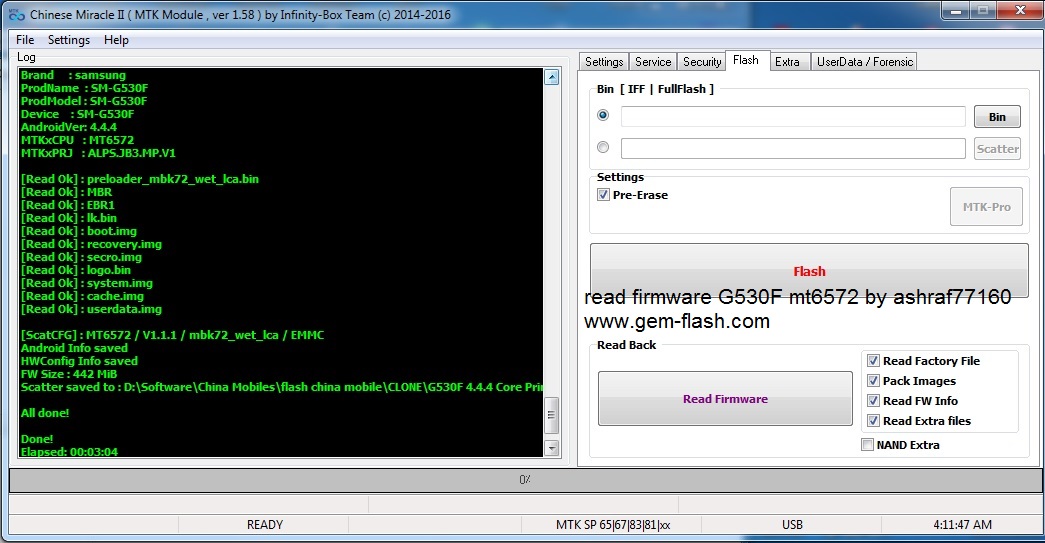Click the 'ProdName : SM-G530F' log line

pyautogui.click(x=85, y=88)
